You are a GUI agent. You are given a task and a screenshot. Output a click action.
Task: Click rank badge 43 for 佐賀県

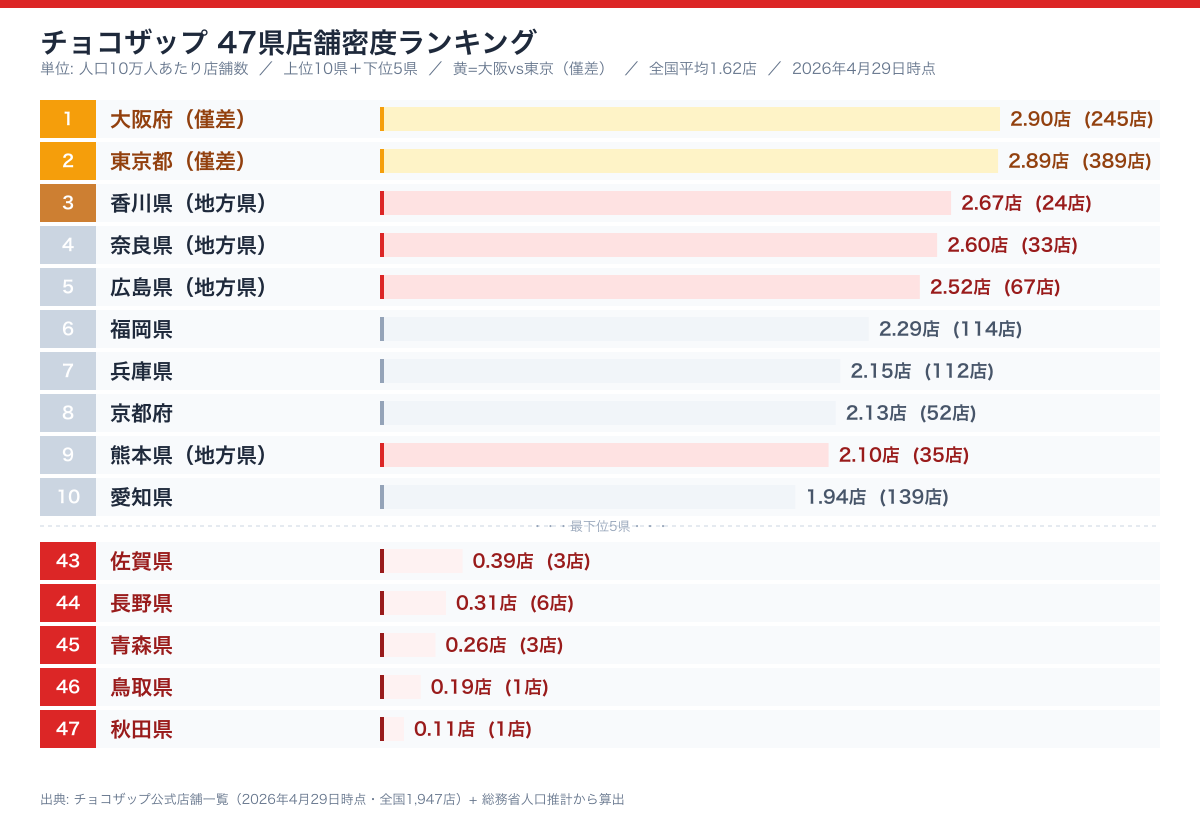[68, 561]
